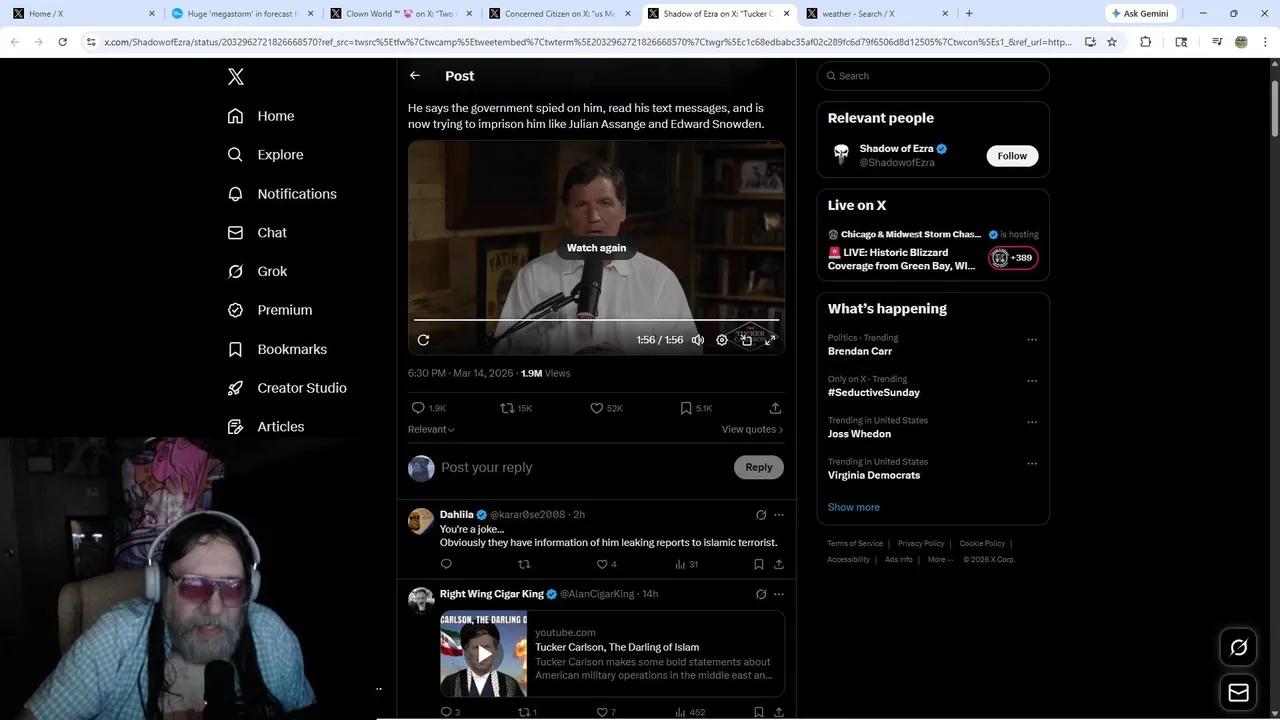Click the Reply button
This screenshot has height=720, width=1280.
point(759,467)
